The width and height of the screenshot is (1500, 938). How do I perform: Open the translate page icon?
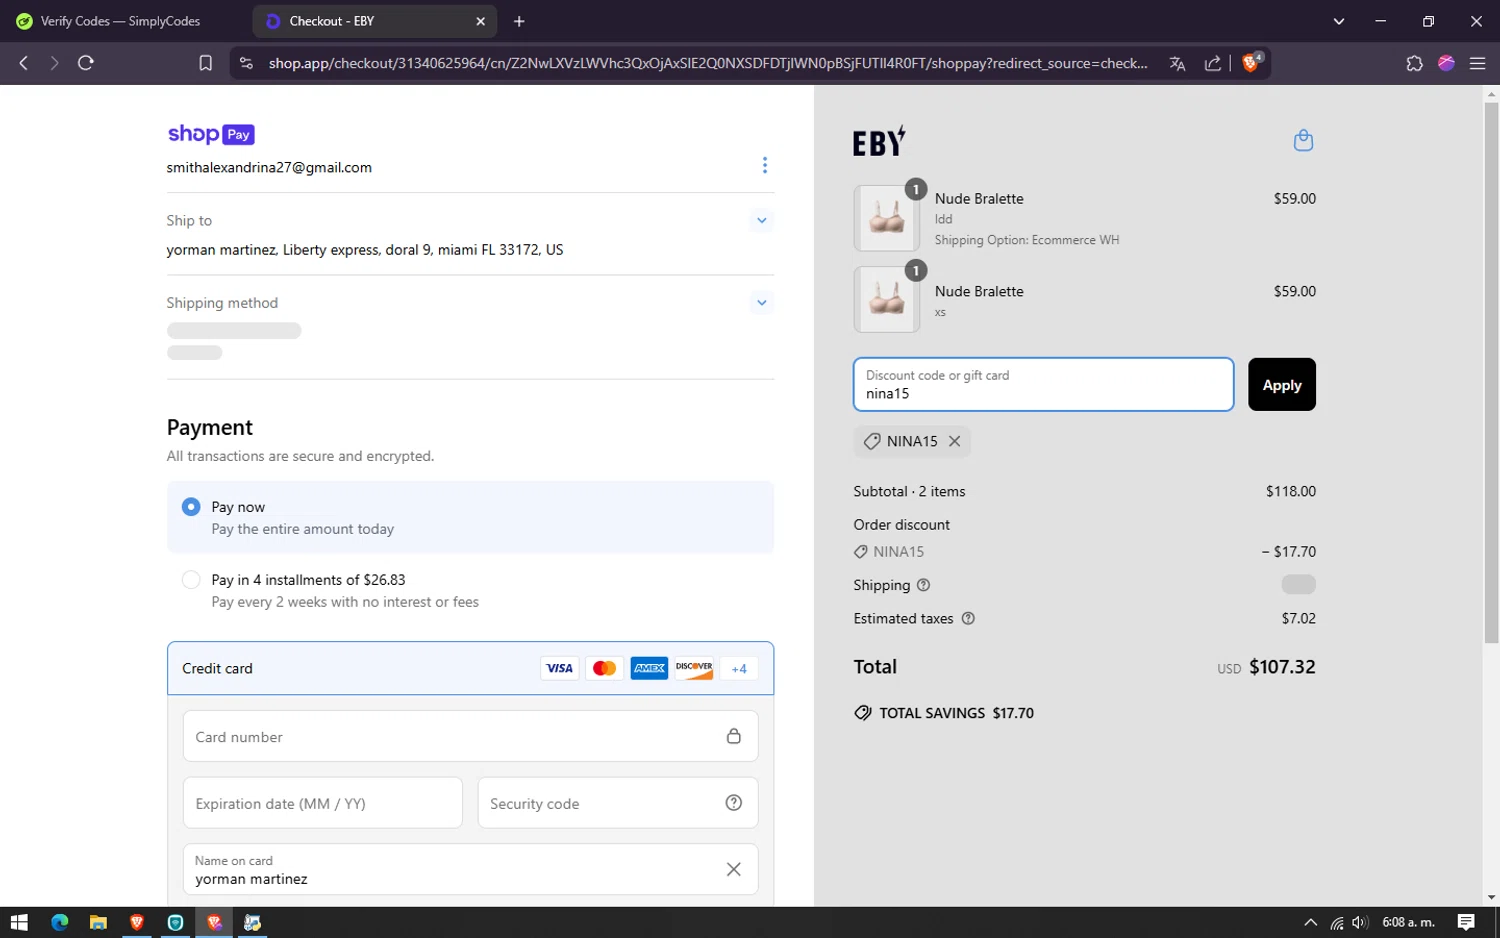(x=1177, y=63)
